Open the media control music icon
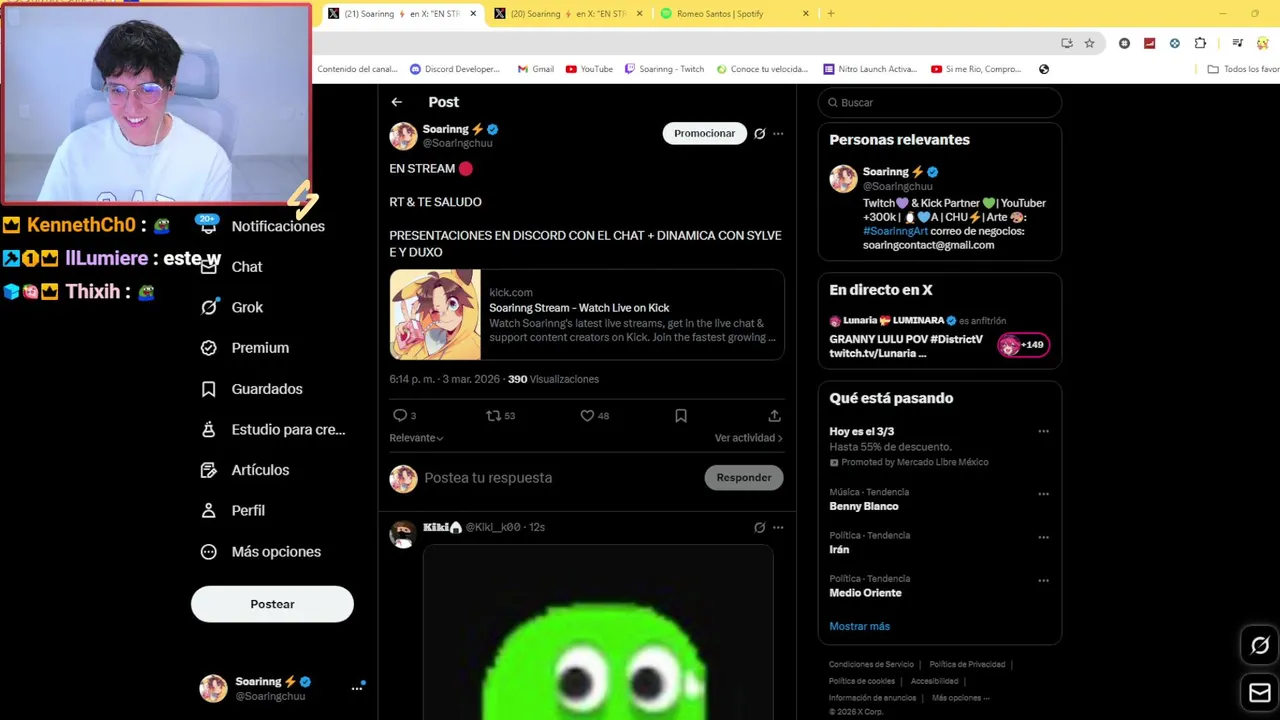This screenshot has height=720, width=1280. pyautogui.click(x=1237, y=43)
